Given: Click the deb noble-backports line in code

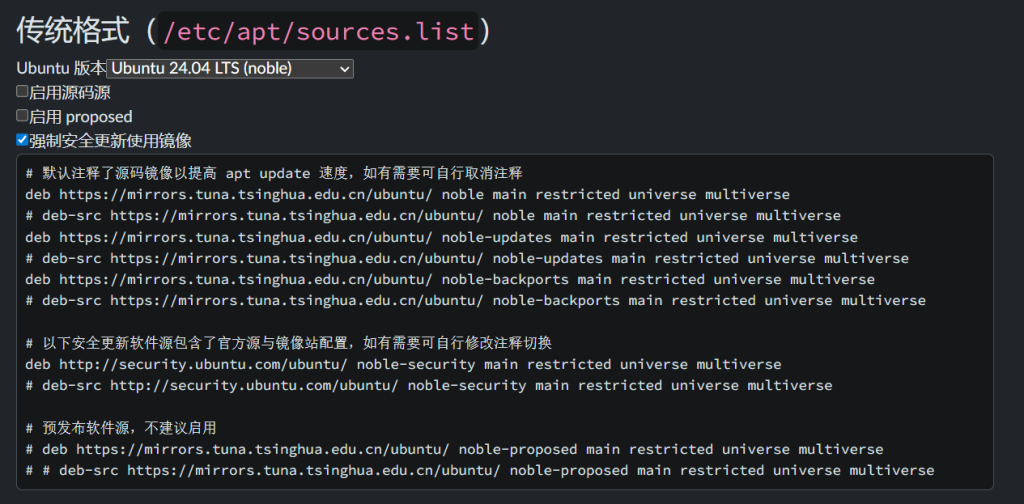Looking at the screenshot, I should coord(450,279).
